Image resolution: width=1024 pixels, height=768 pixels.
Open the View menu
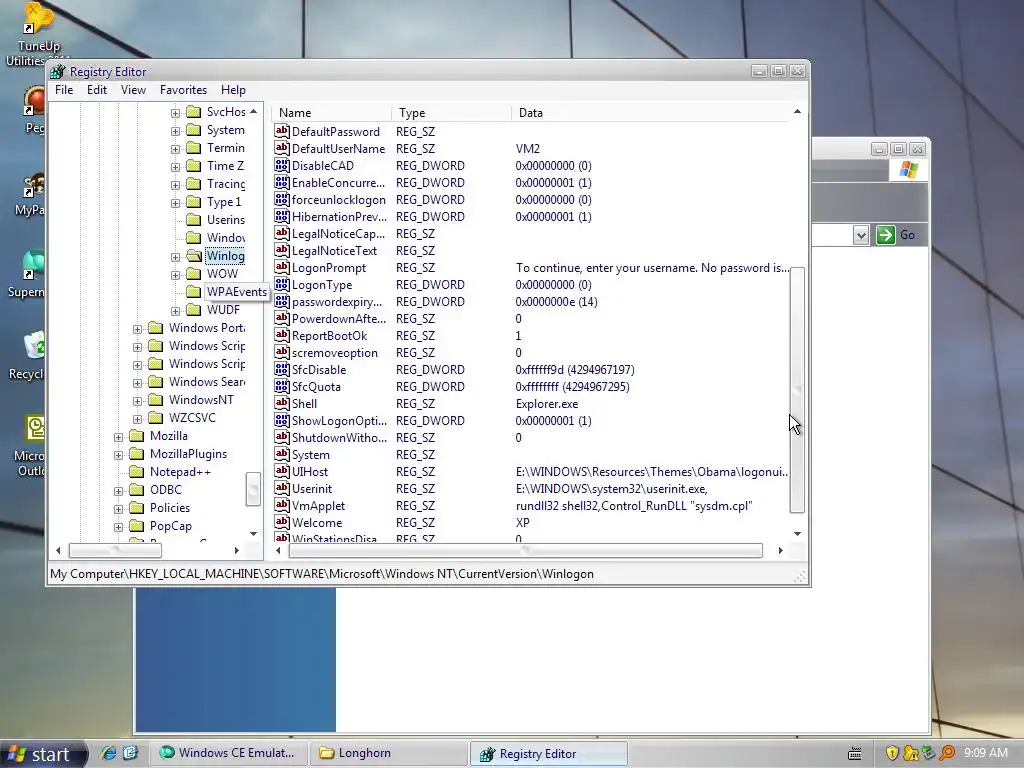click(x=133, y=90)
